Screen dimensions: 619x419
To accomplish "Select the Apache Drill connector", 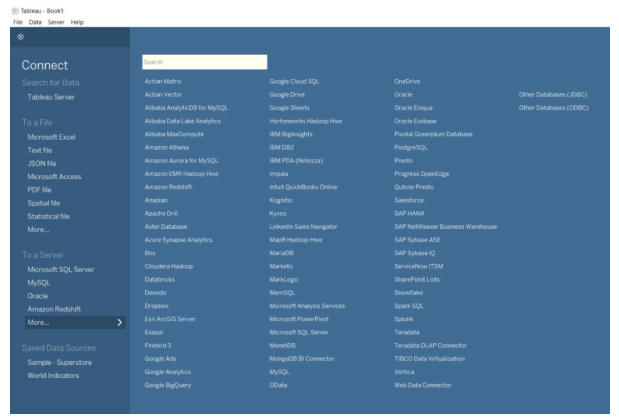I will click(x=161, y=214).
